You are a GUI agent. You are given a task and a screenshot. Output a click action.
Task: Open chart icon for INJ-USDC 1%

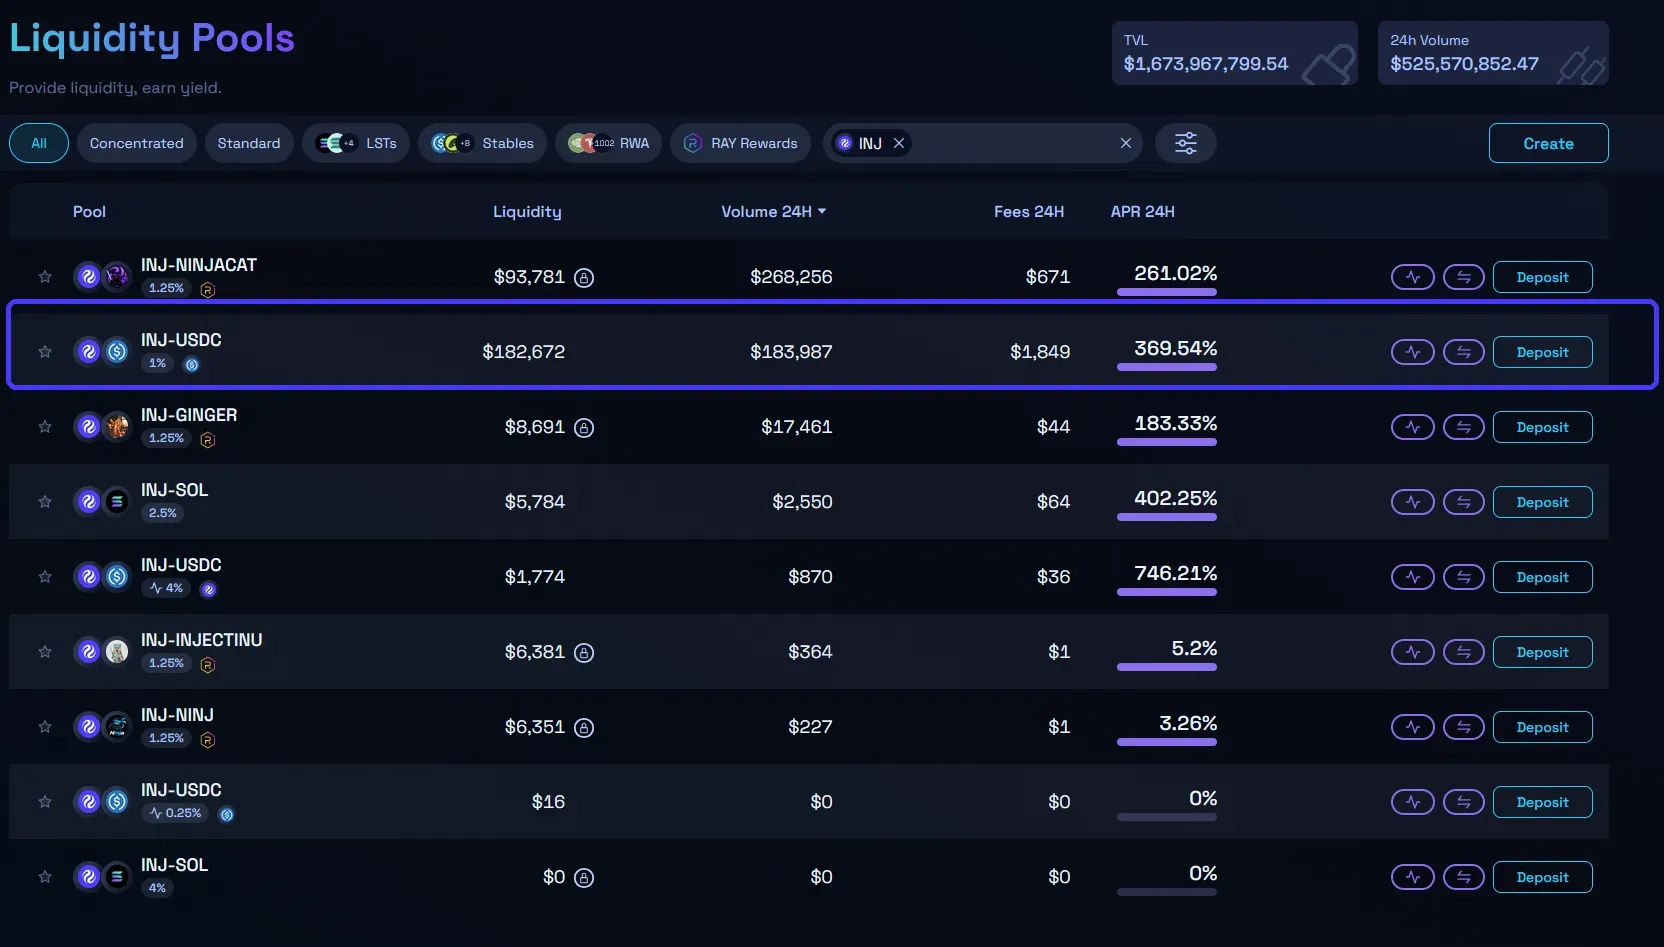[x=1412, y=352]
